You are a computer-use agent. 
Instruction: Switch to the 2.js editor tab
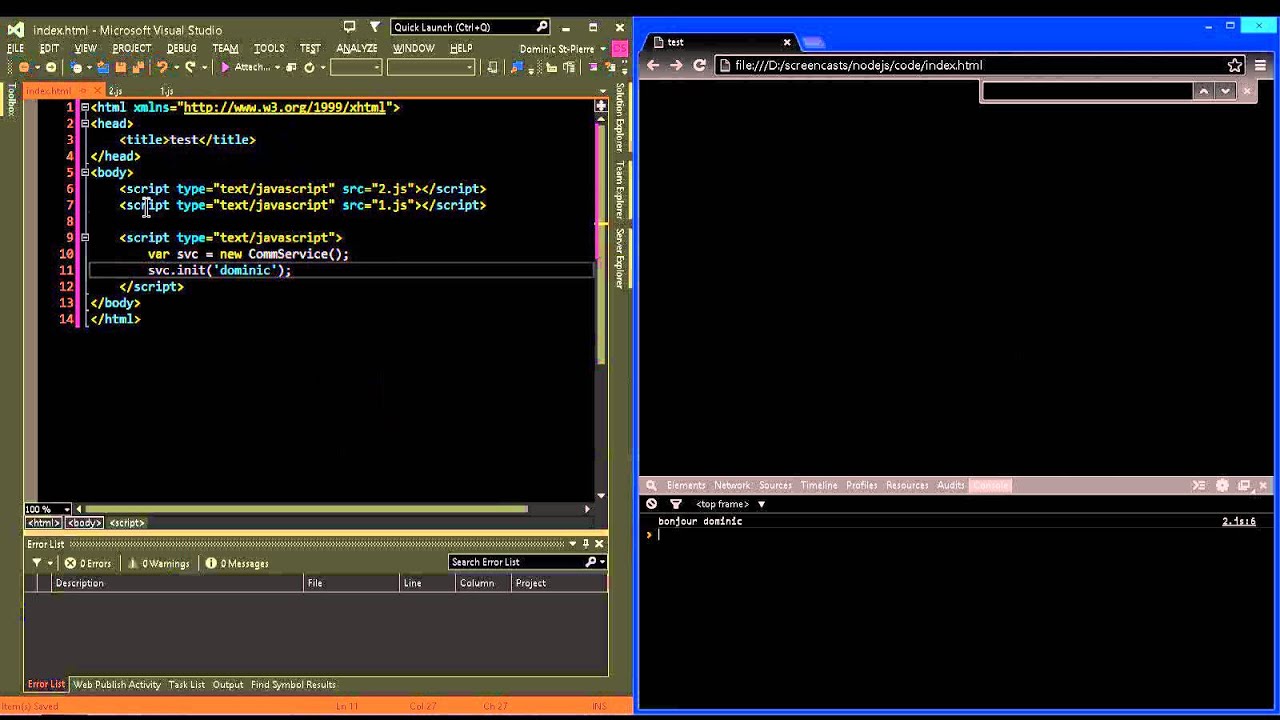[x=116, y=91]
